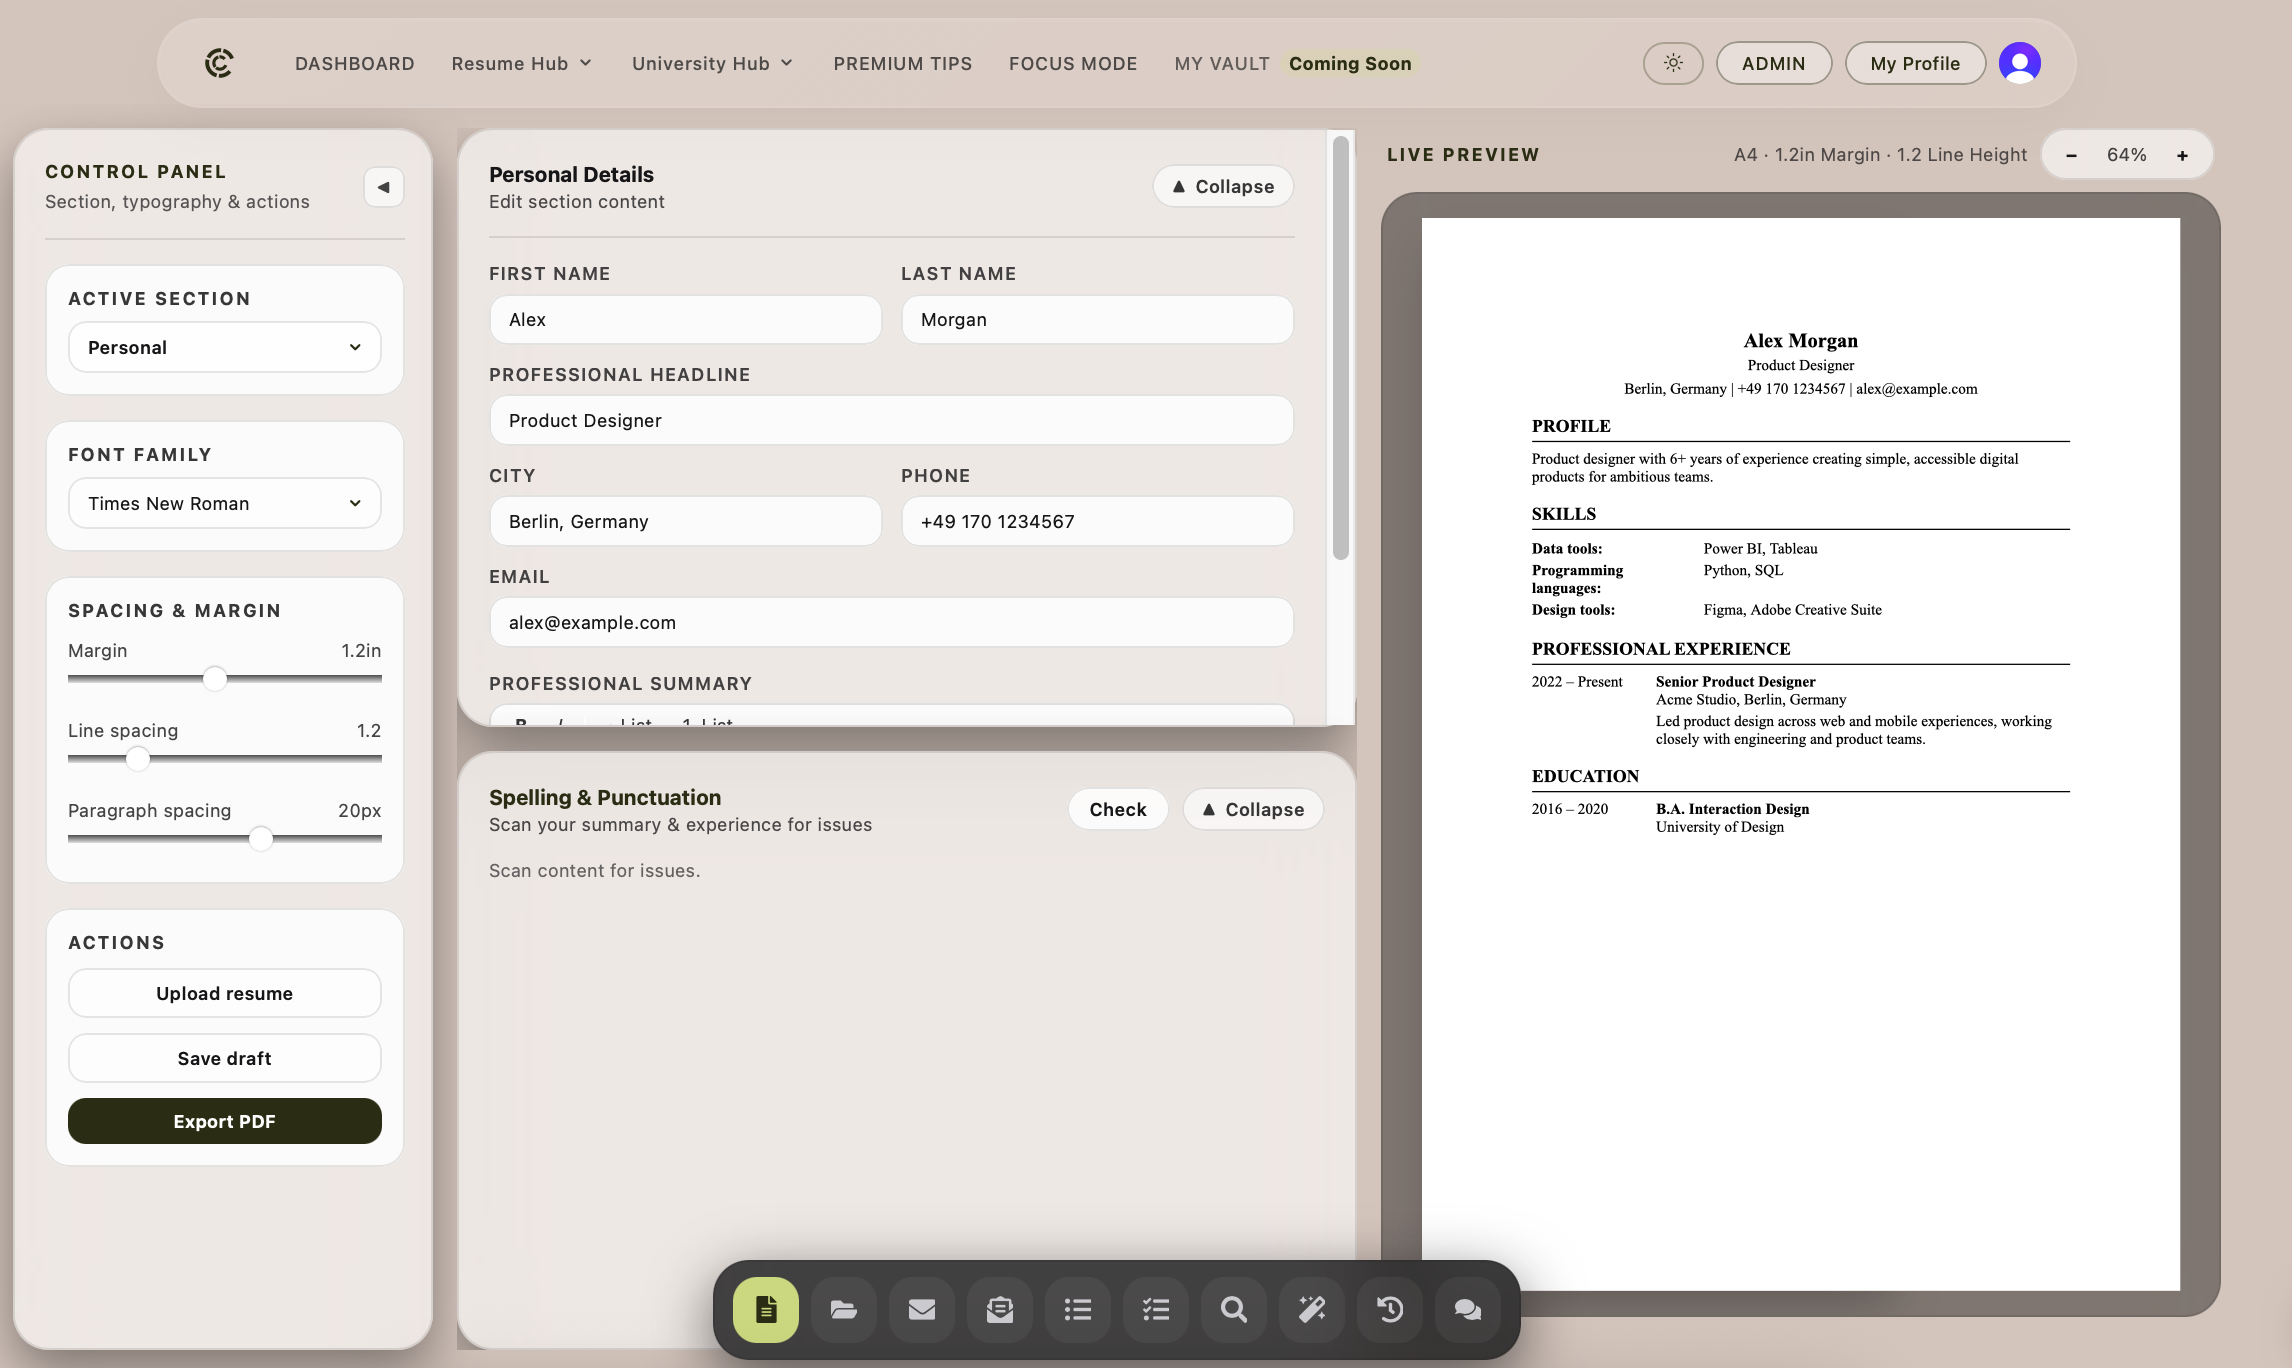Click 'Senior Product Designer' in preview
Image resolution: width=2292 pixels, height=1368 pixels.
pos(1736,682)
